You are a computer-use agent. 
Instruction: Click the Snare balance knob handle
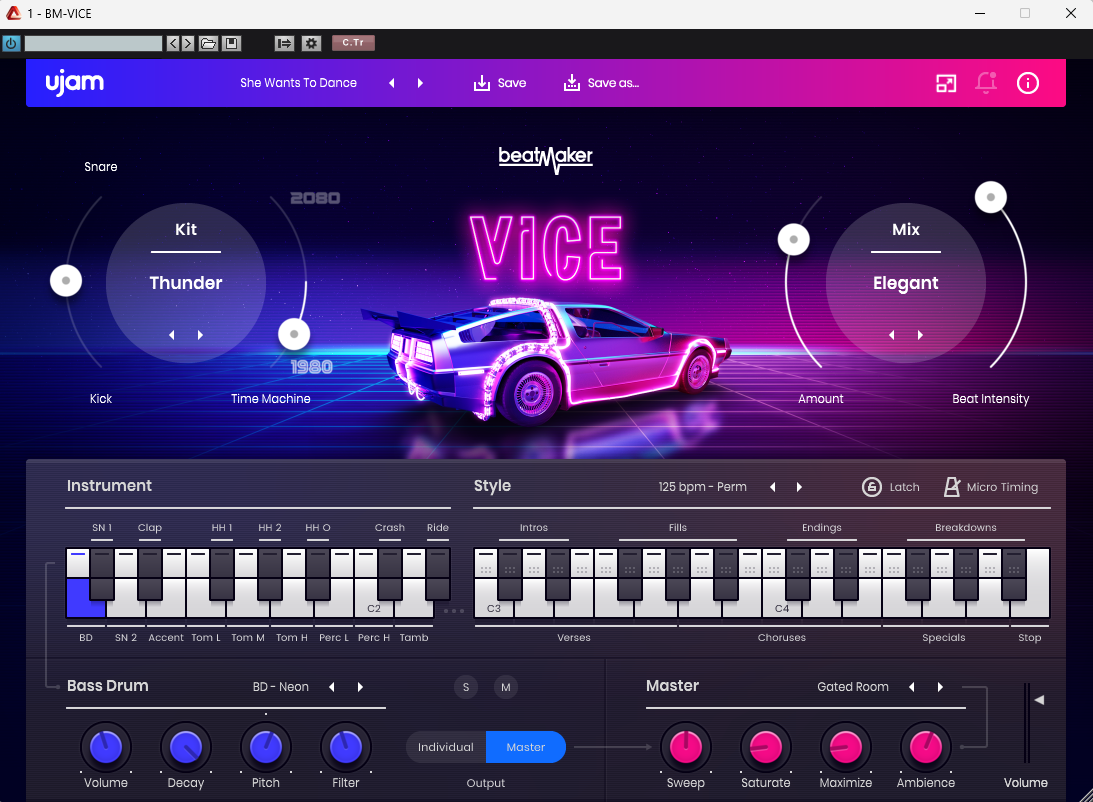coord(66,281)
